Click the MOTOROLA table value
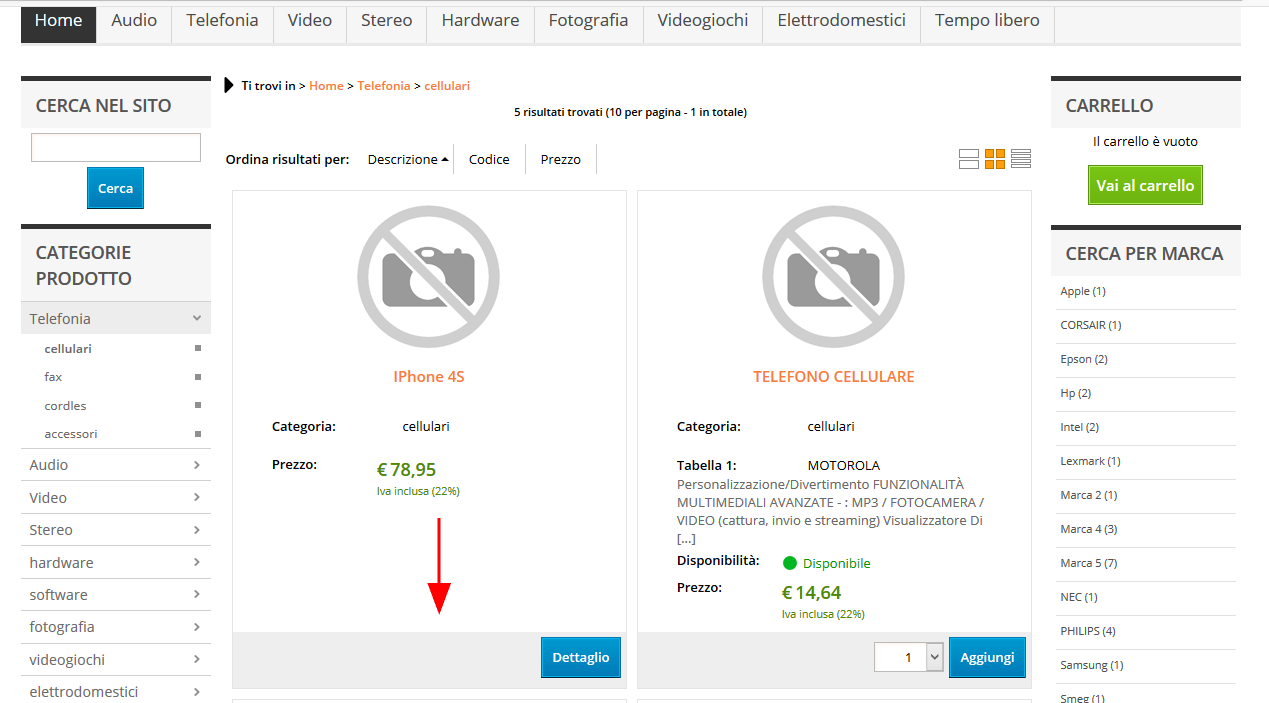Image resolution: width=1269 pixels, height=703 pixels. 844,466
